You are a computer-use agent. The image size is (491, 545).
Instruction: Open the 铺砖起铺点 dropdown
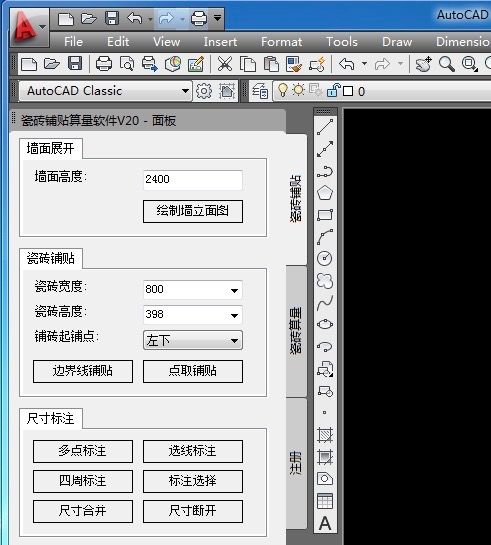pos(193,340)
